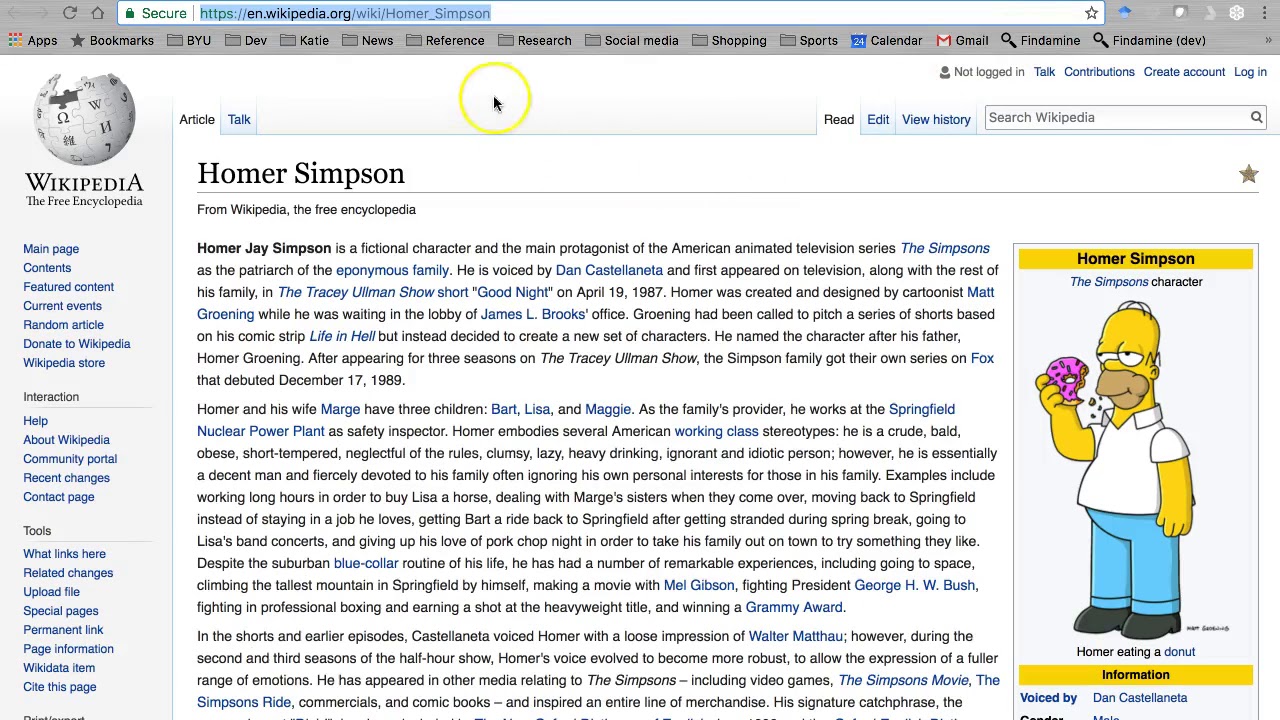
Task: Go to browser home page icon
Action: (97, 13)
